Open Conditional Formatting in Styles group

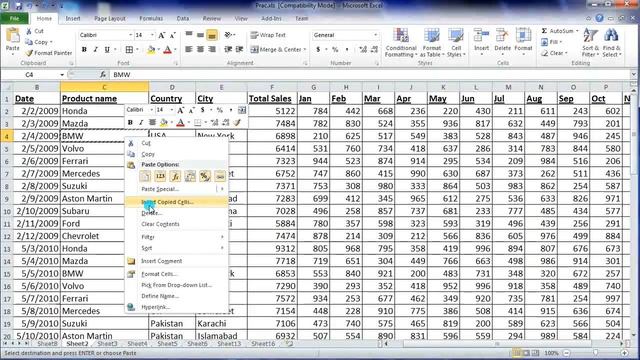pos(401,43)
